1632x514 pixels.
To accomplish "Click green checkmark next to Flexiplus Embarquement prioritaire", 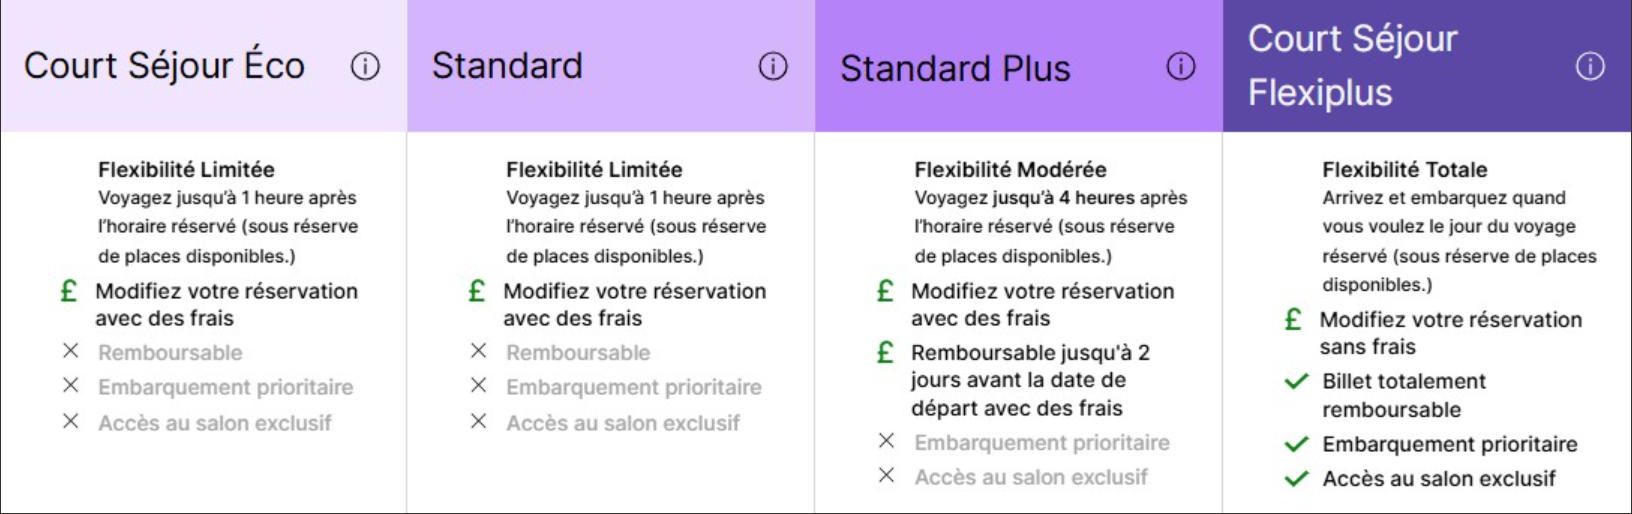I will (x=1296, y=444).
